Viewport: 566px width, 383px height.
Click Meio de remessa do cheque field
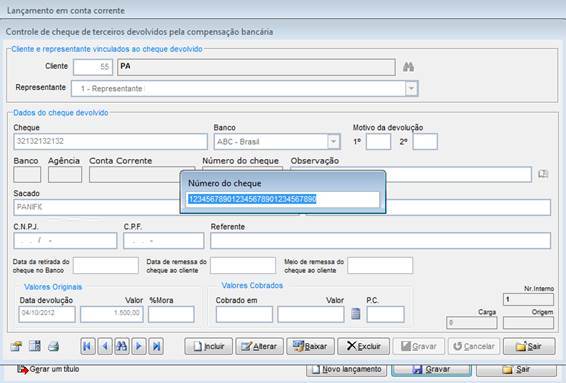(380, 266)
